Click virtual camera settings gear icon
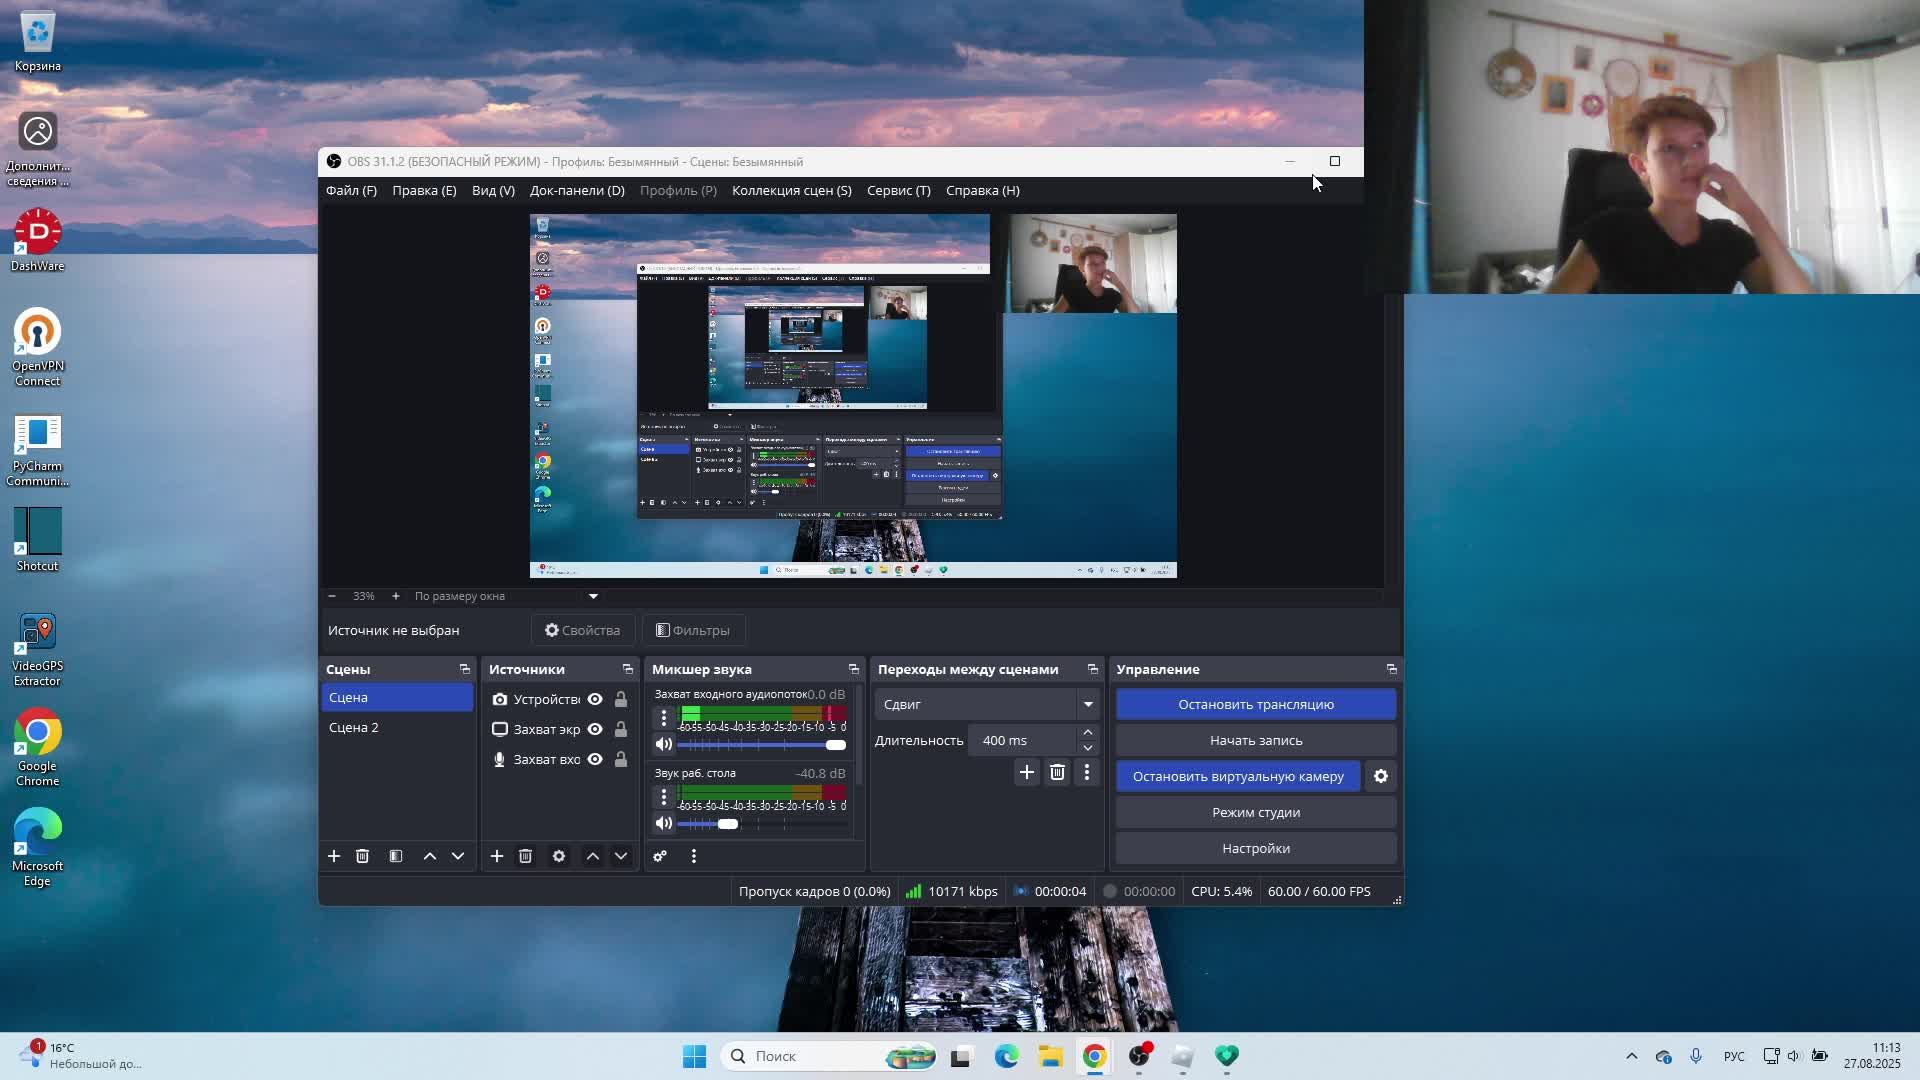 click(1381, 777)
